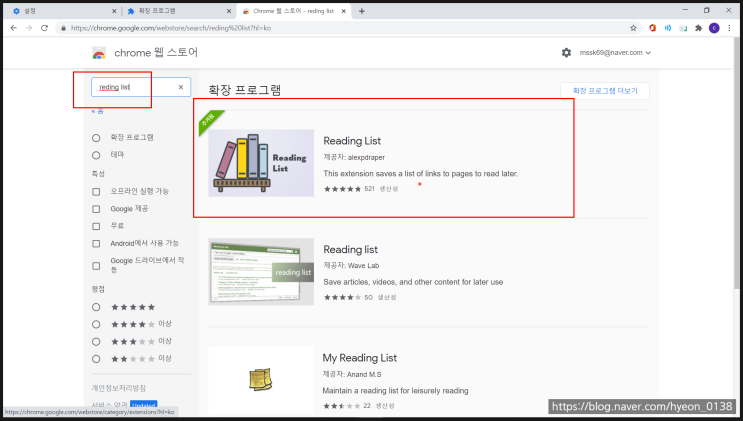Open the Wave Lab reading list thumbnail
Image resolution: width=743 pixels, height=421 pixels.
click(261, 272)
